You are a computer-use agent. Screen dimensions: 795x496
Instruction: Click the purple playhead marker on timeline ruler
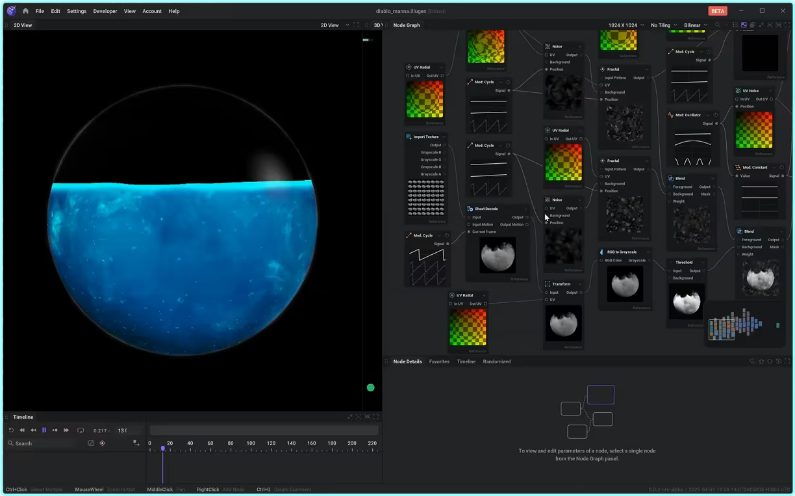pyautogui.click(x=163, y=449)
